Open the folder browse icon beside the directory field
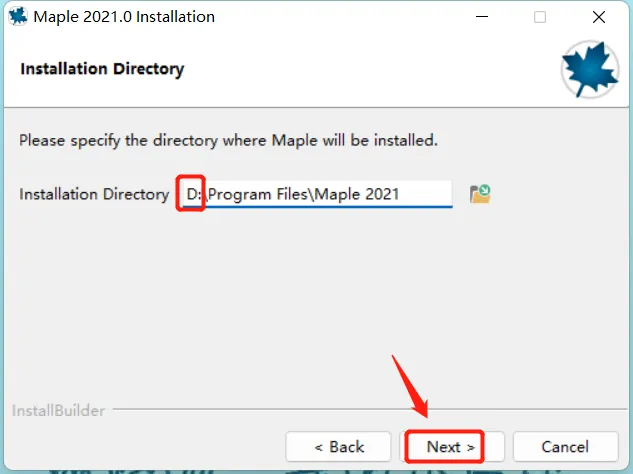Screen dimensions: 633x474 (x=480, y=194)
